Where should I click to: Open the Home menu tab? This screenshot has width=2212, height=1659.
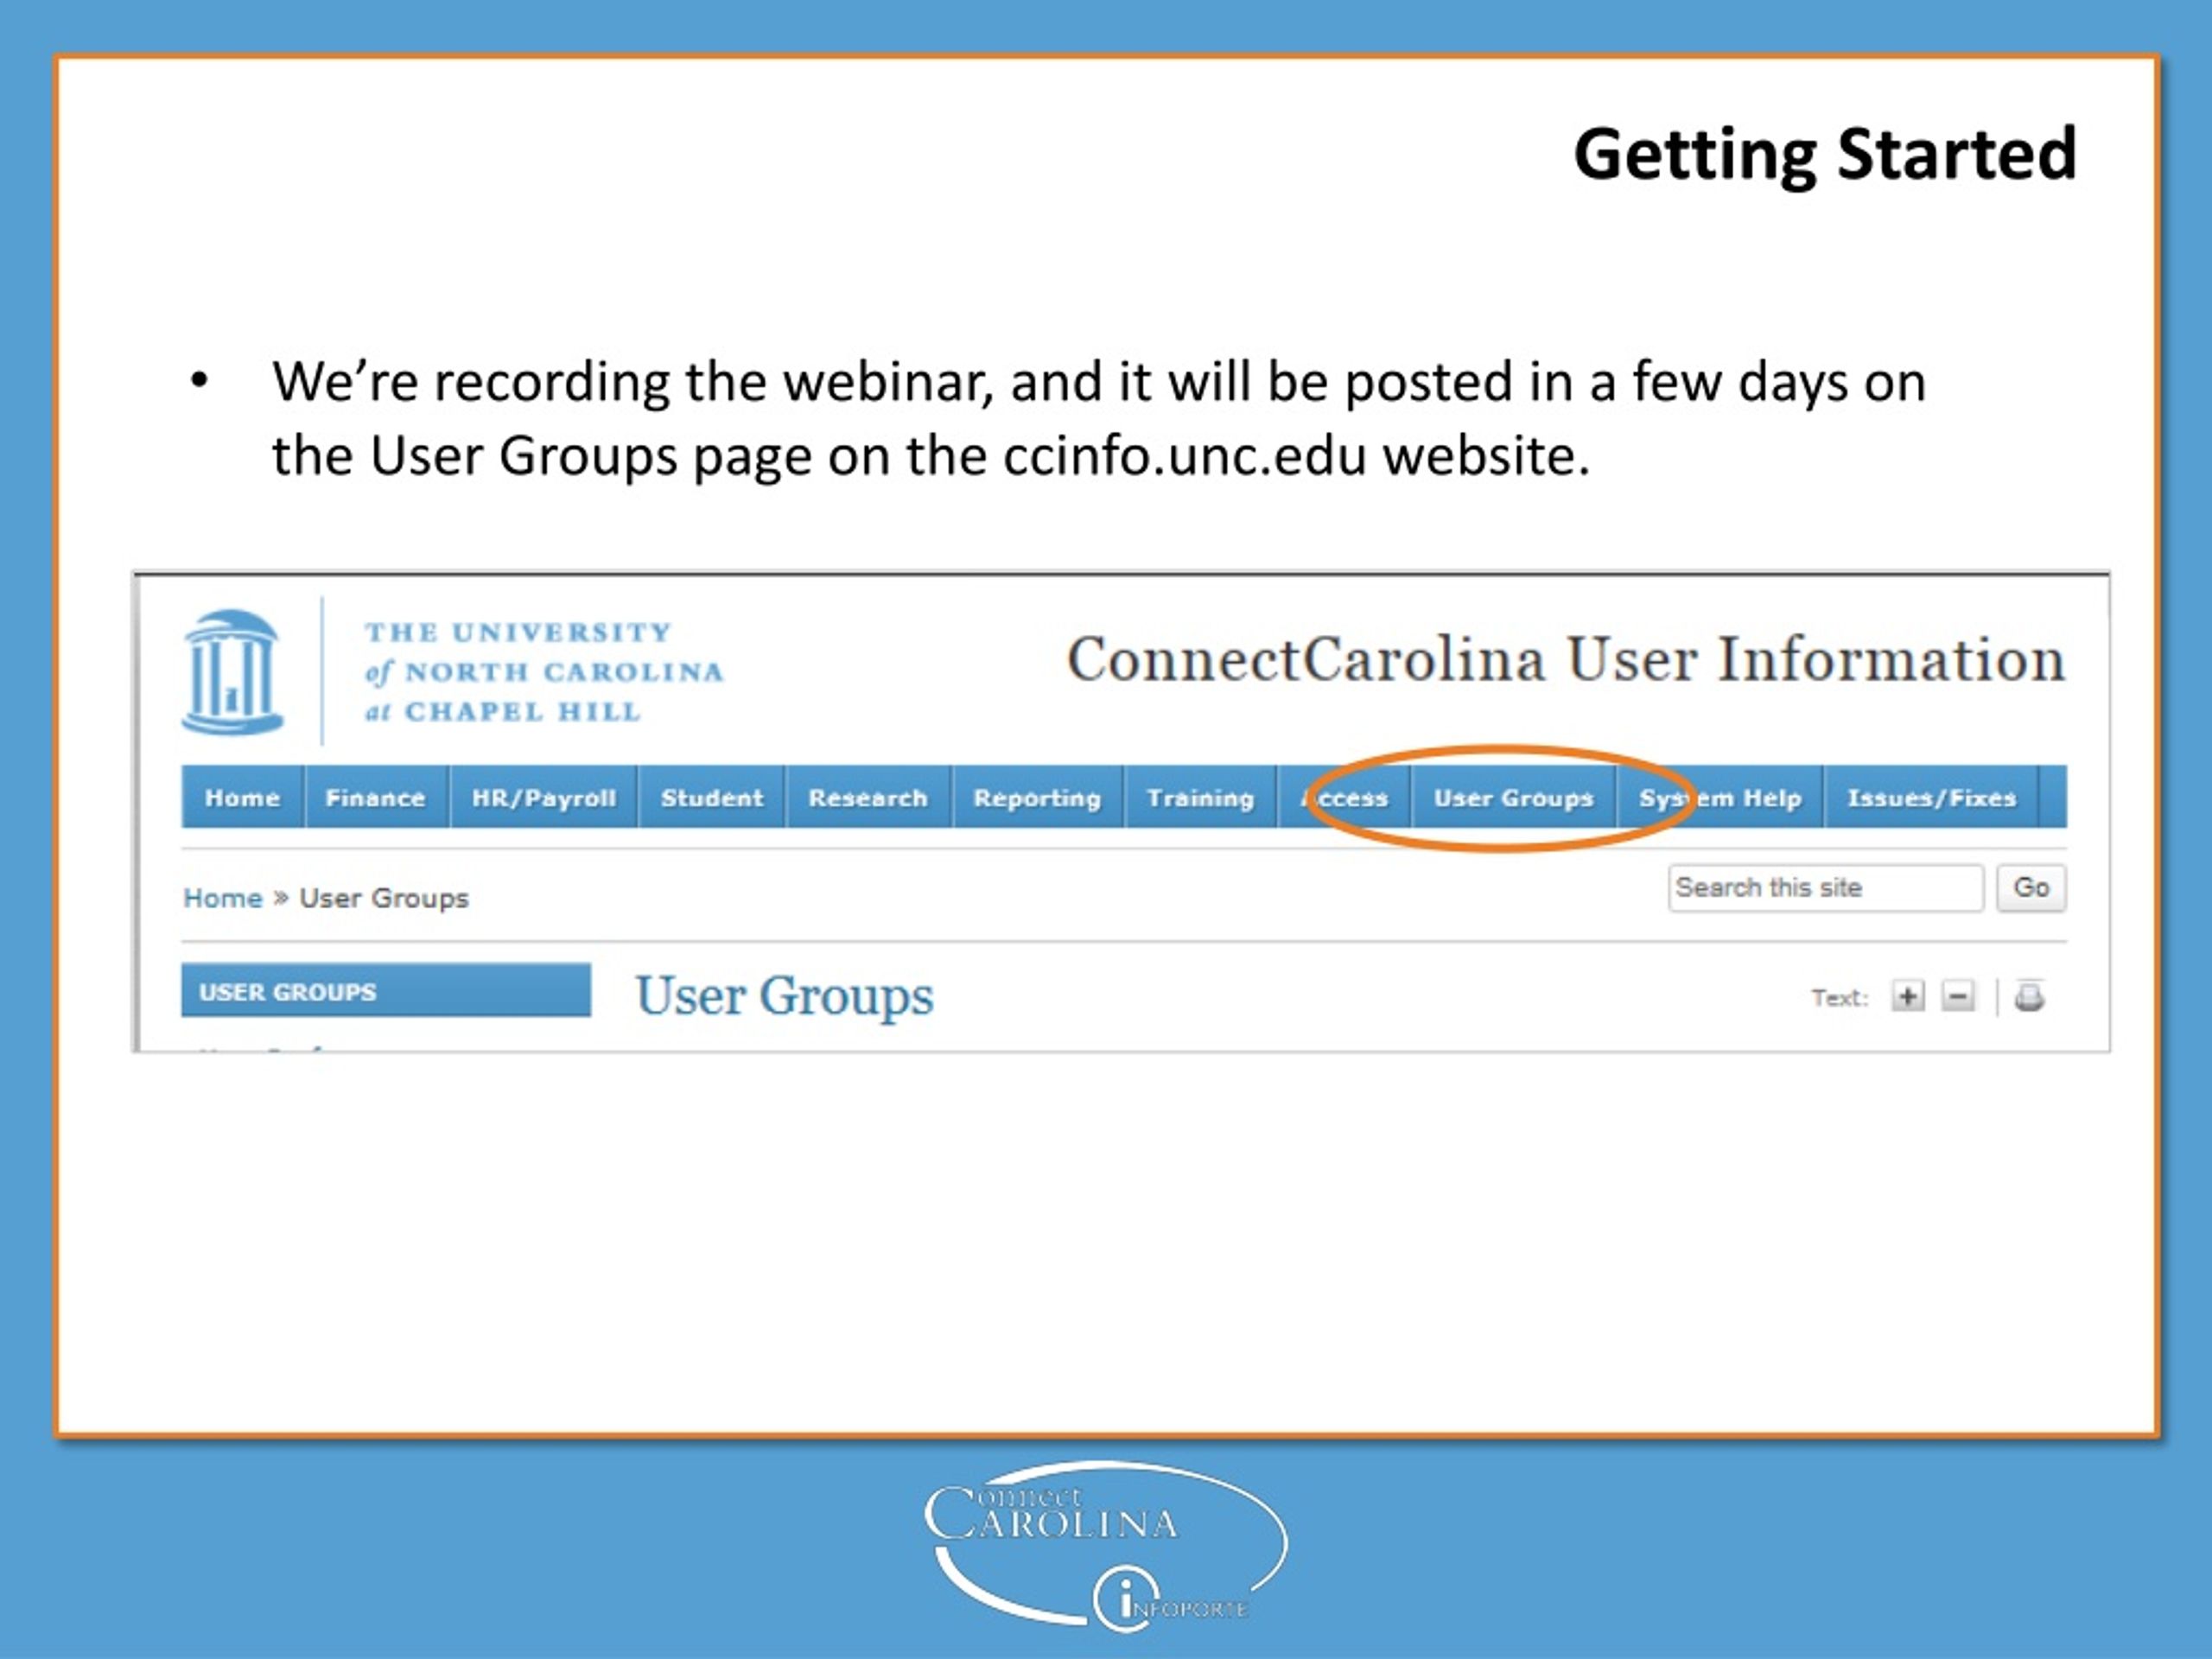(242, 797)
